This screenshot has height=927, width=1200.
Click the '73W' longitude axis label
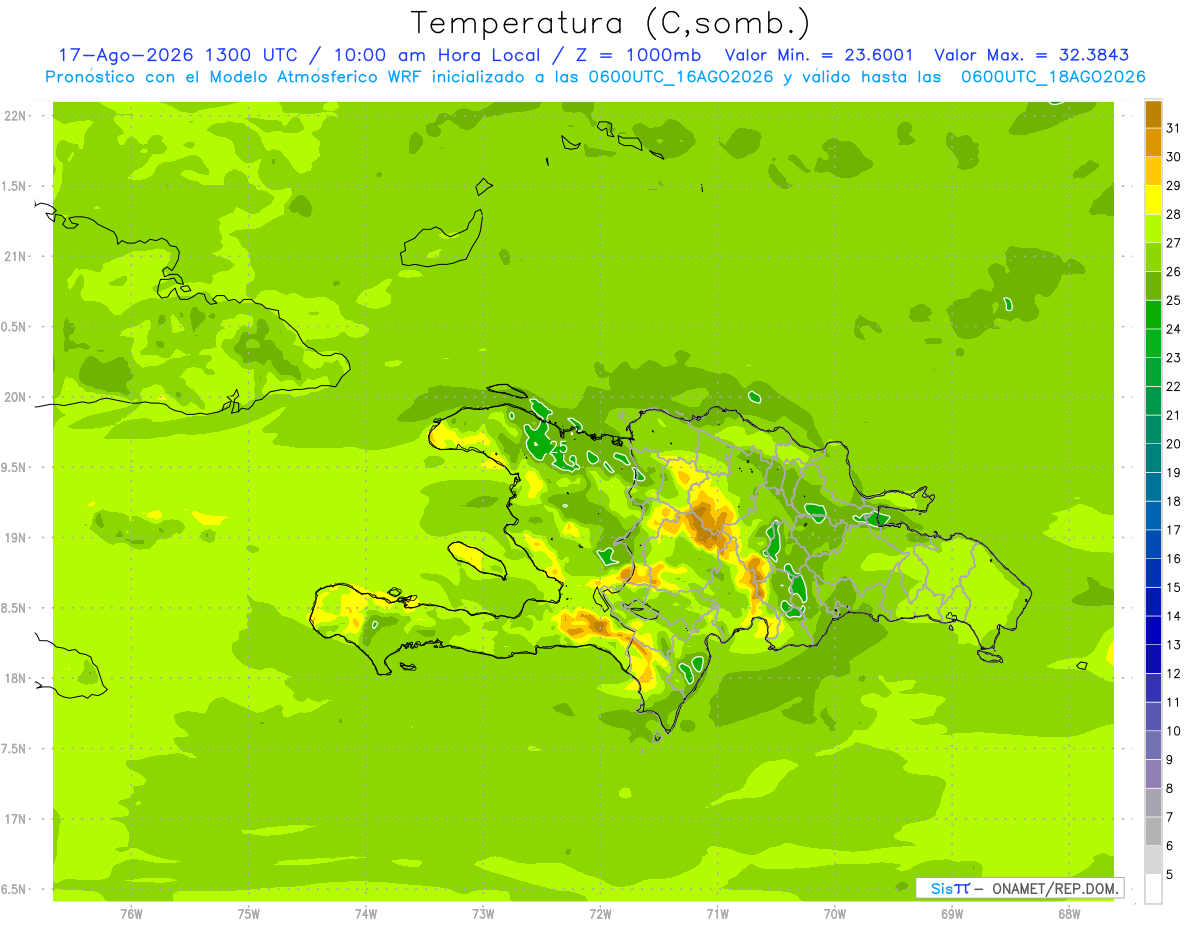[483, 913]
